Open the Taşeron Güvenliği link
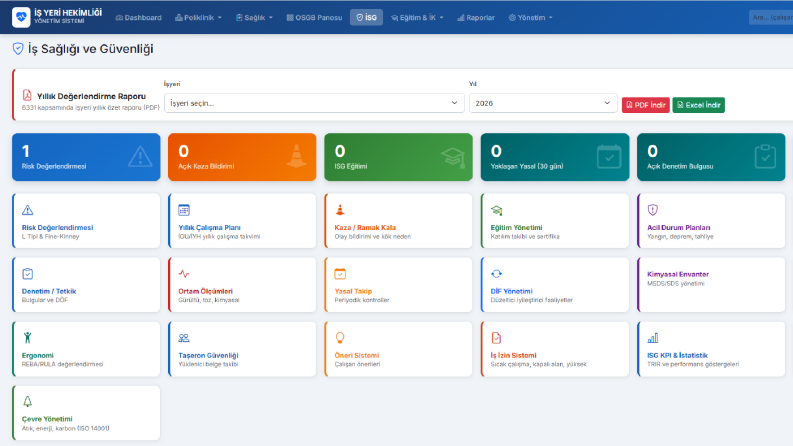The height and width of the screenshot is (446, 793). 208,355
